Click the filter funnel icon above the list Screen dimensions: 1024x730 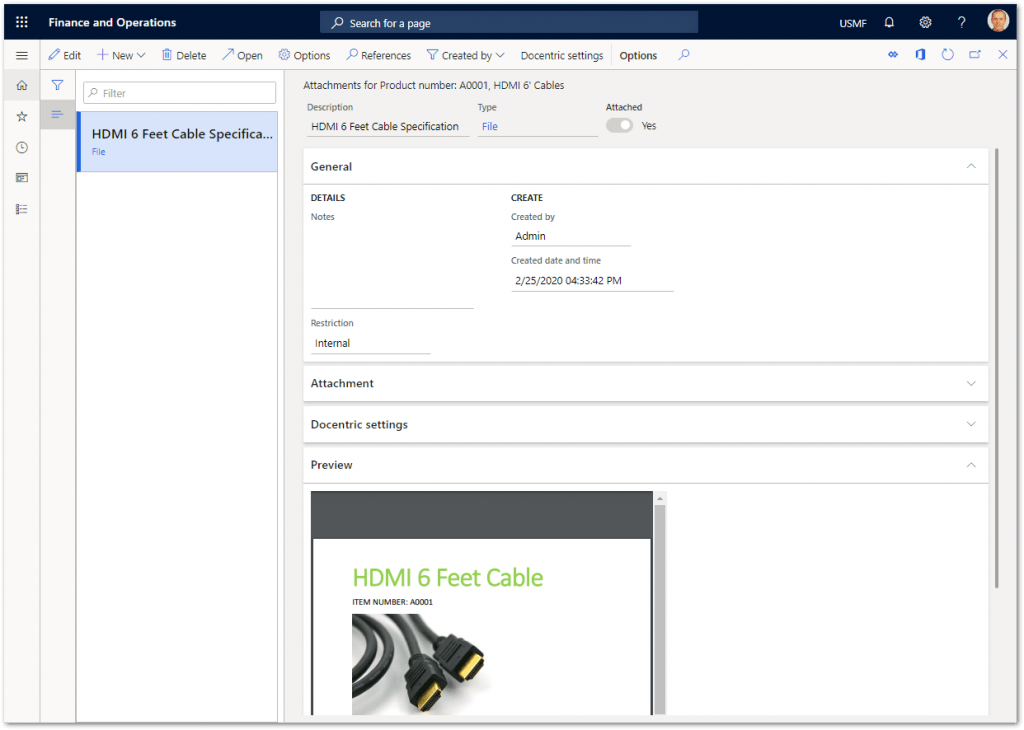click(57, 85)
